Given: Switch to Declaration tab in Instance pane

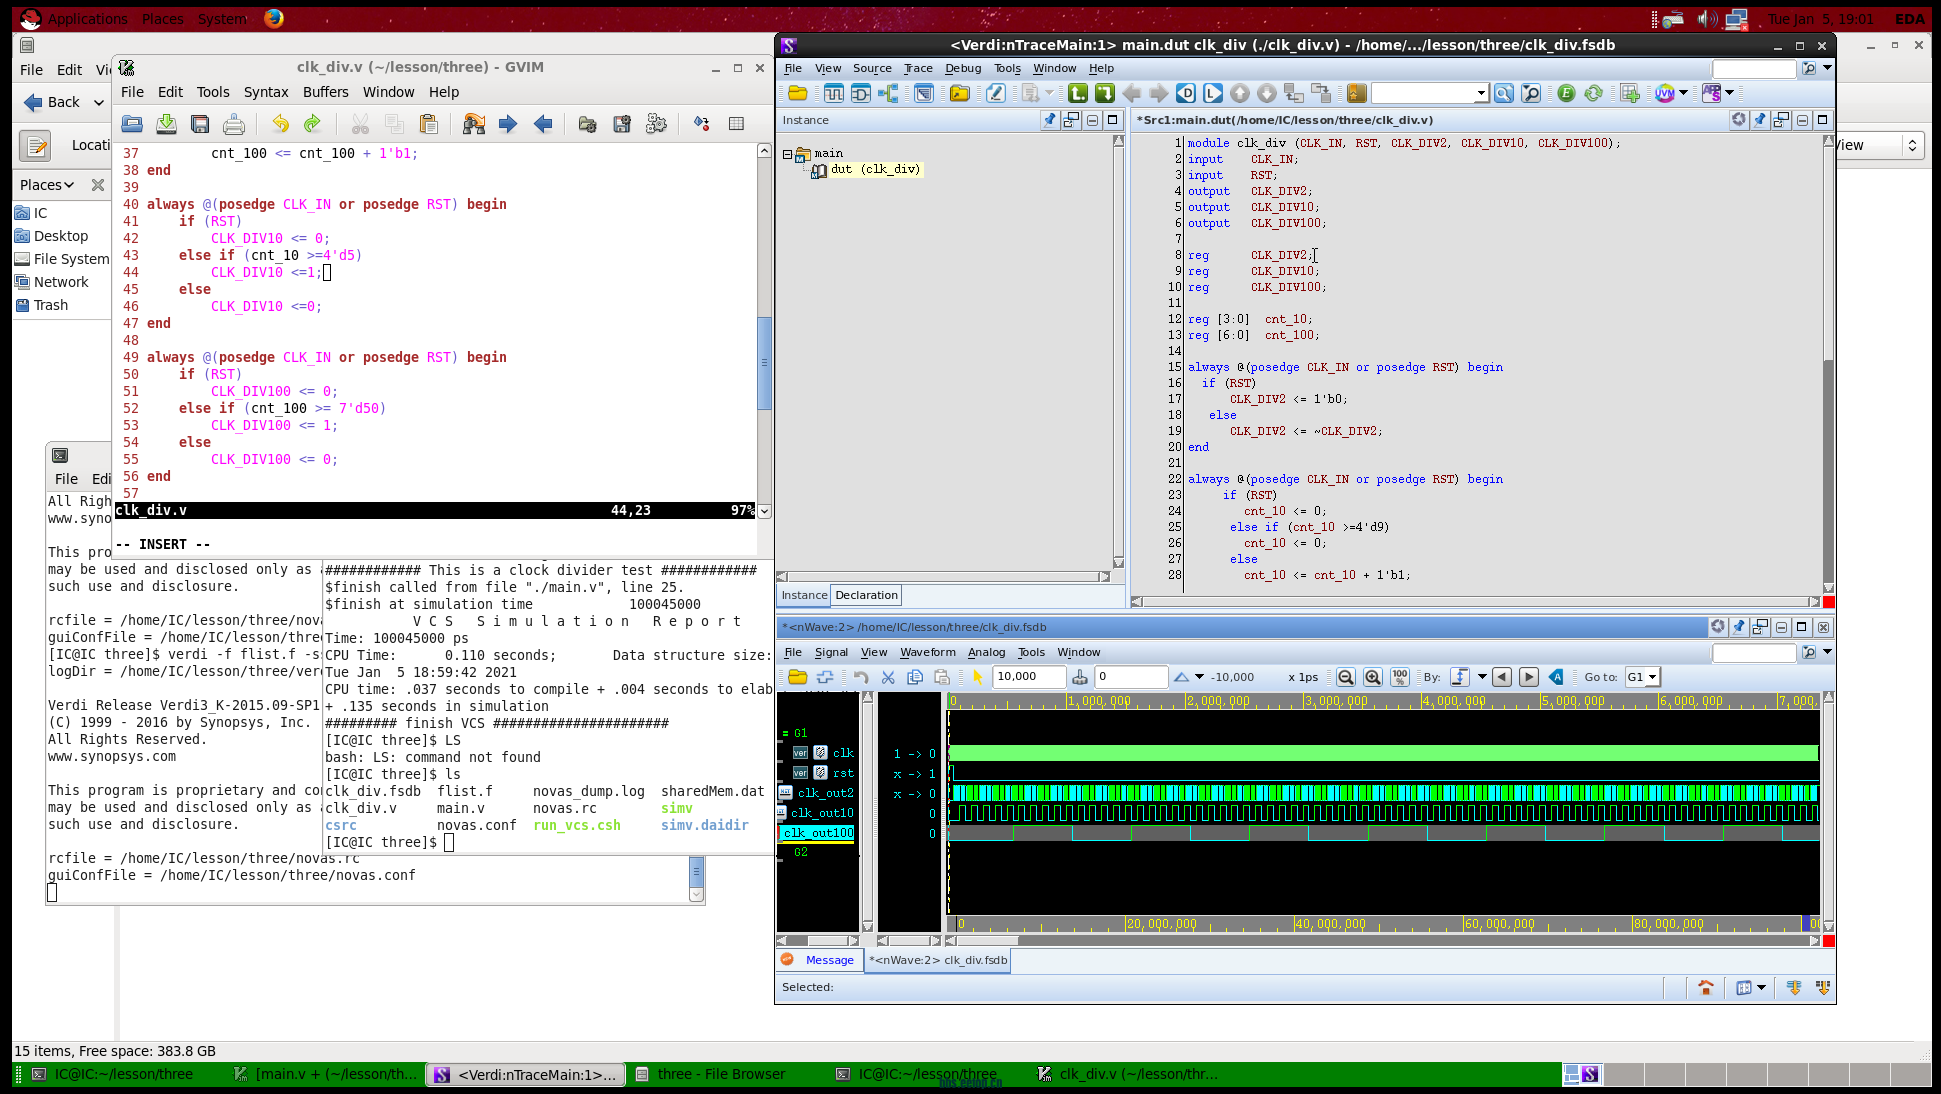Looking at the screenshot, I should [866, 595].
